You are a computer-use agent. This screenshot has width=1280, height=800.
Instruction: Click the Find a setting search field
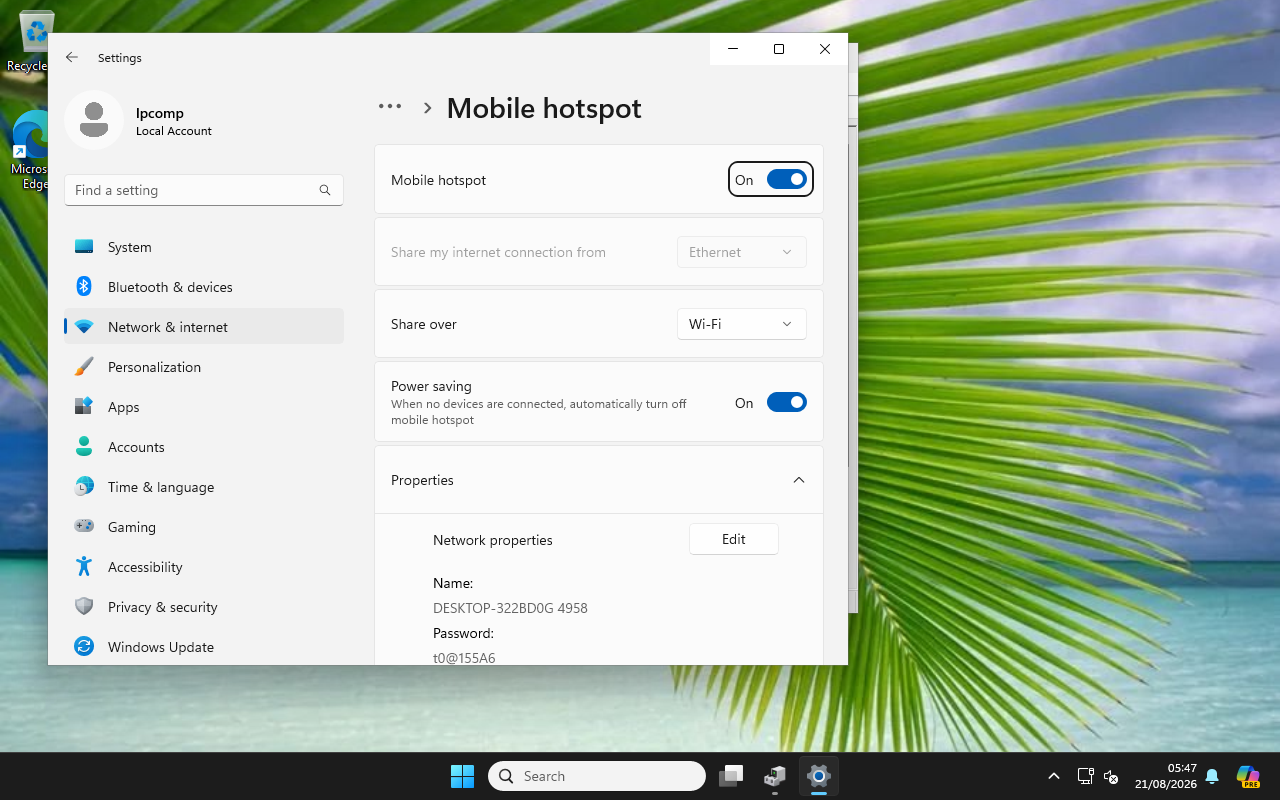pyautogui.click(x=204, y=190)
